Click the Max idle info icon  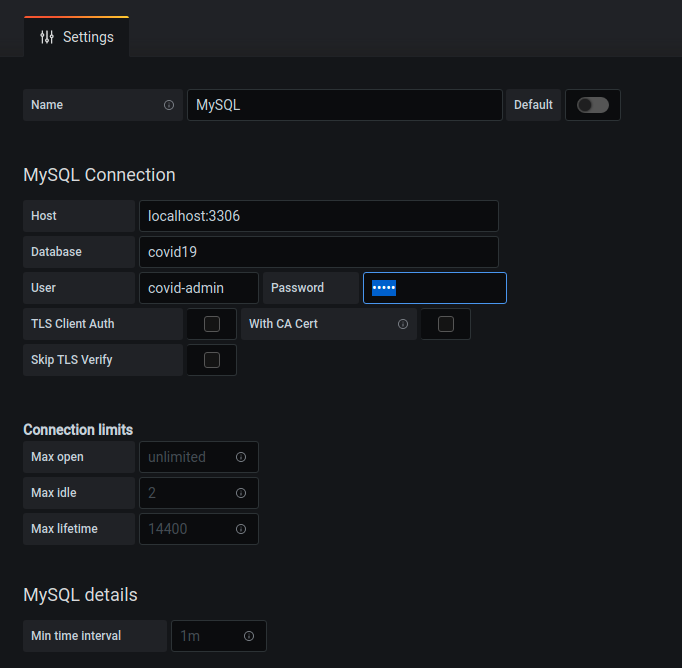[241, 493]
